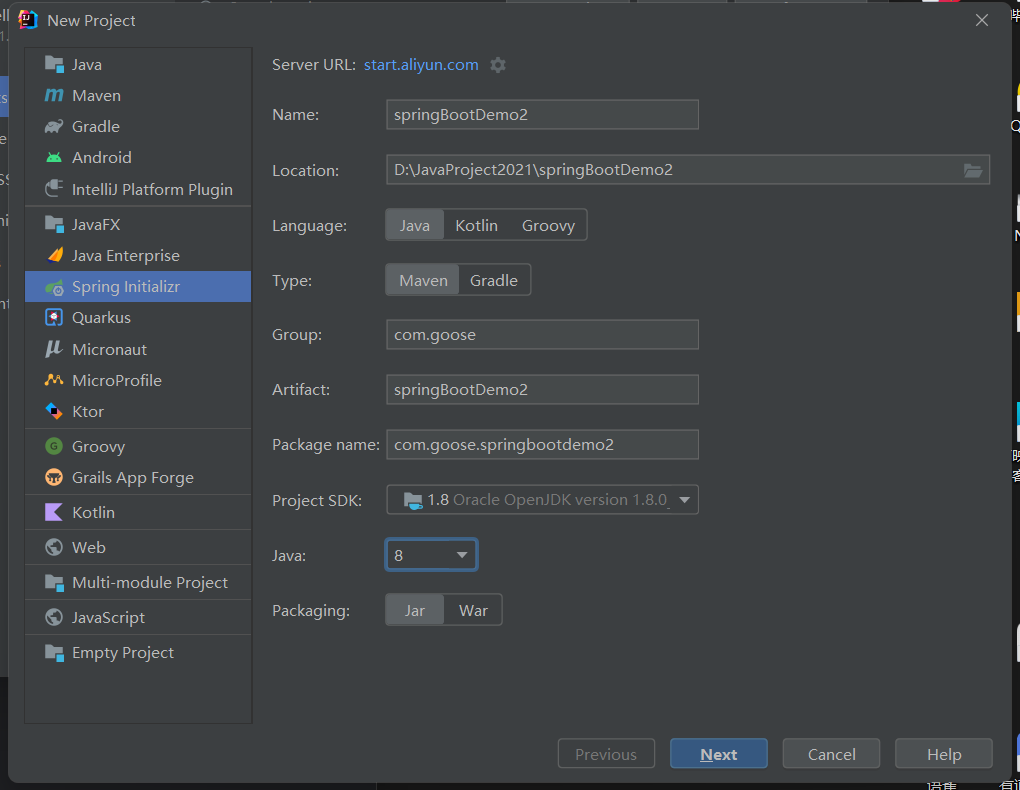The height and width of the screenshot is (790, 1020).
Task: Click the JavaScript globe icon
Action: tap(54, 618)
